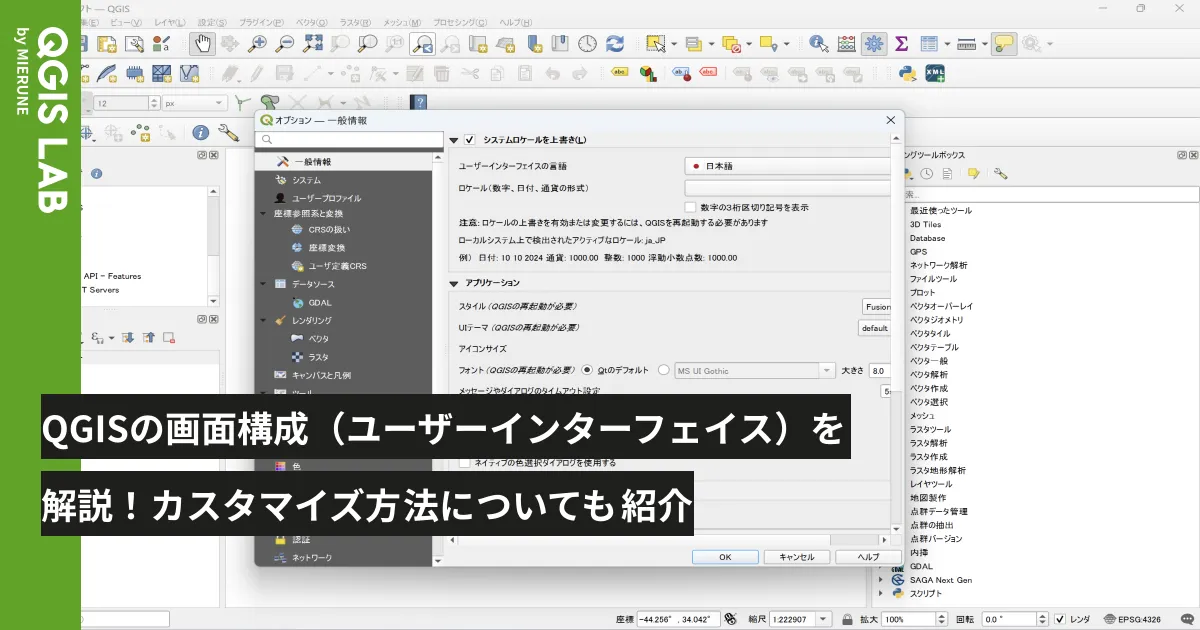Viewport: 1200px width, 630px height.
Task: Select the Pan Map hand tool
Action: [x=202, y=43]
